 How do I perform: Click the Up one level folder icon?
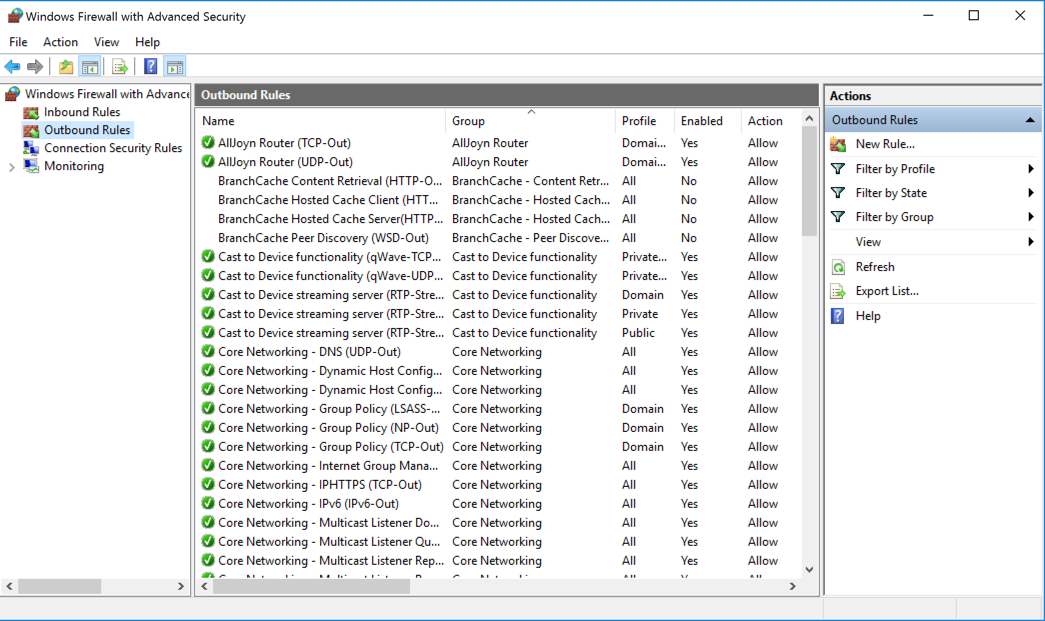(x=66, y=67)
